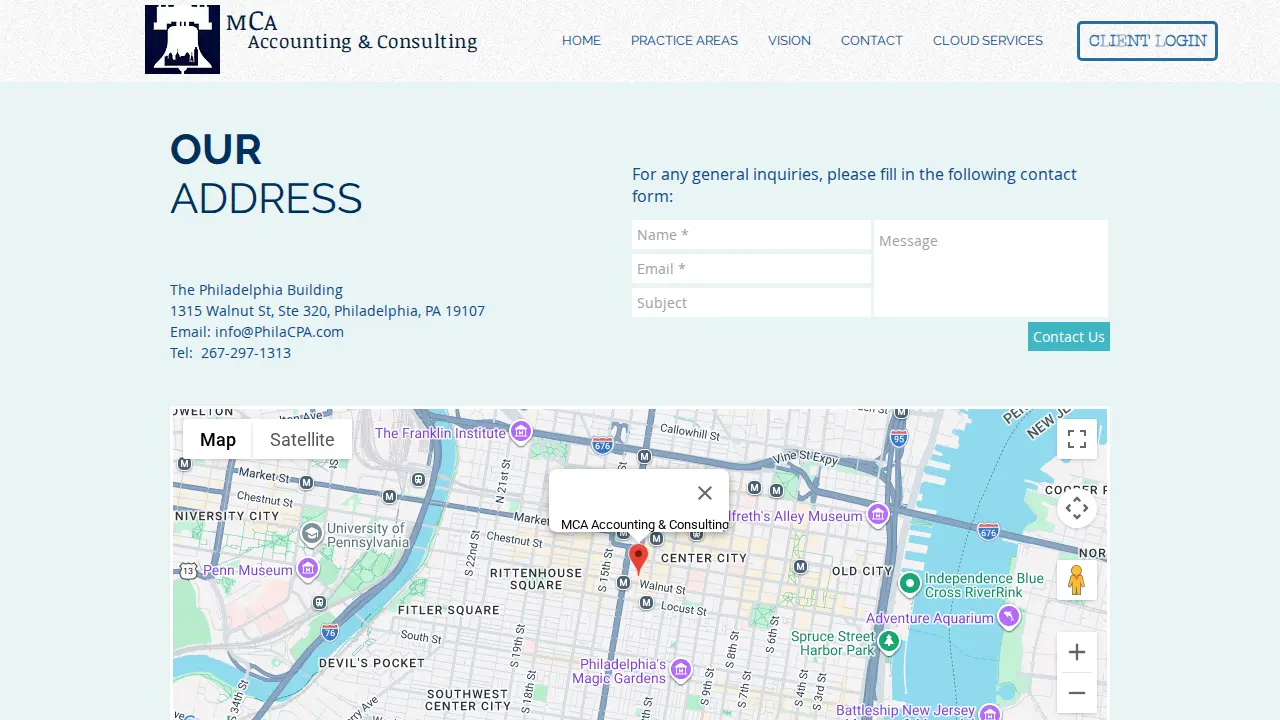Click the 1315 Walnut St address line
The height and width of the screenshot is (720, 1280).
(x=327, y=311)
